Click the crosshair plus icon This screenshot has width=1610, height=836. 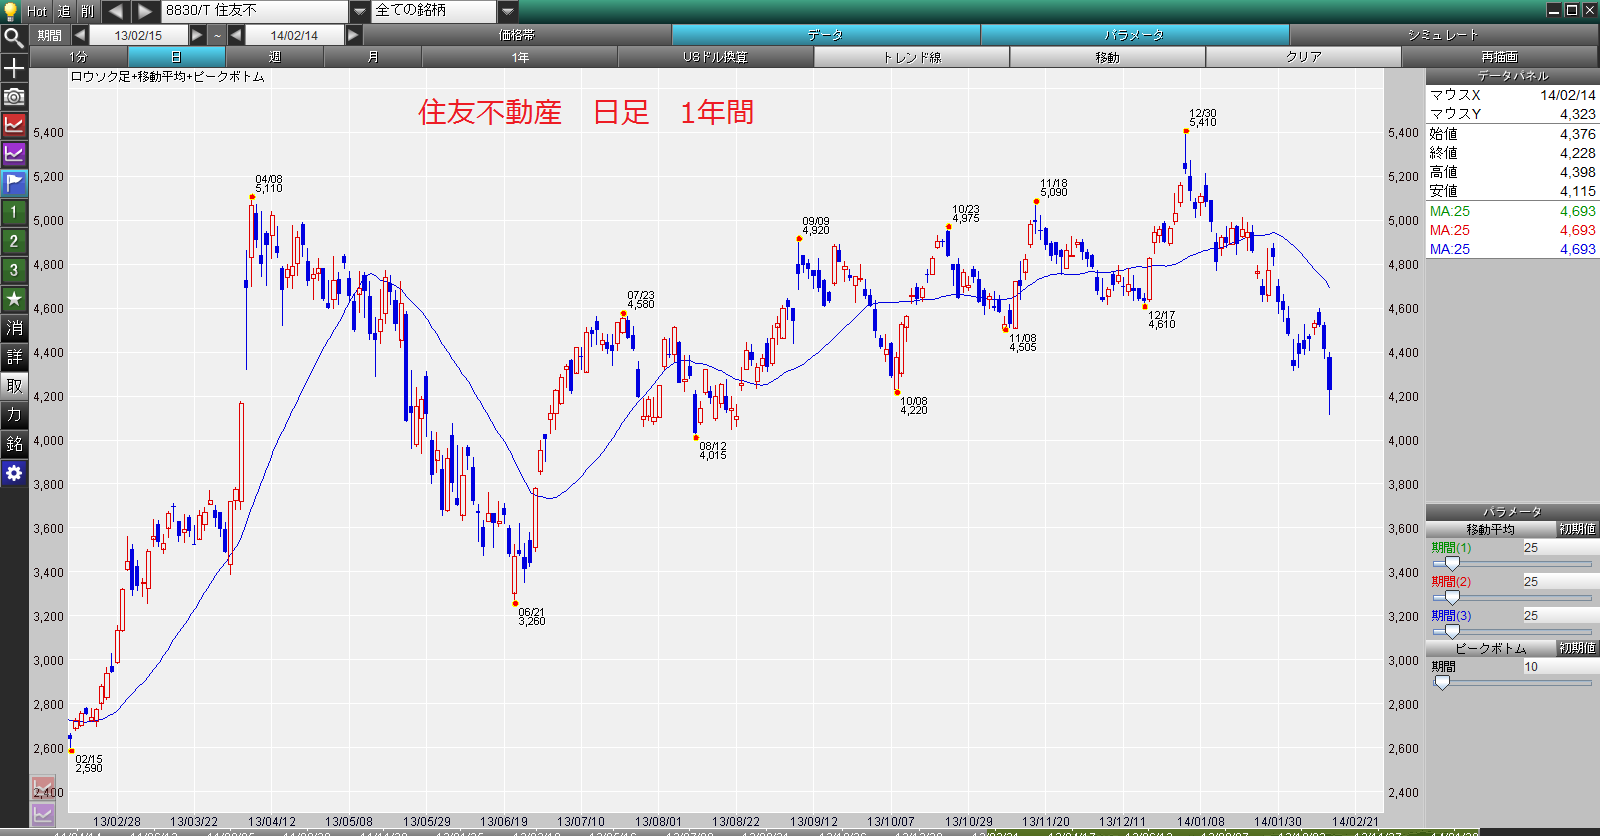click(x=14, y=68)
